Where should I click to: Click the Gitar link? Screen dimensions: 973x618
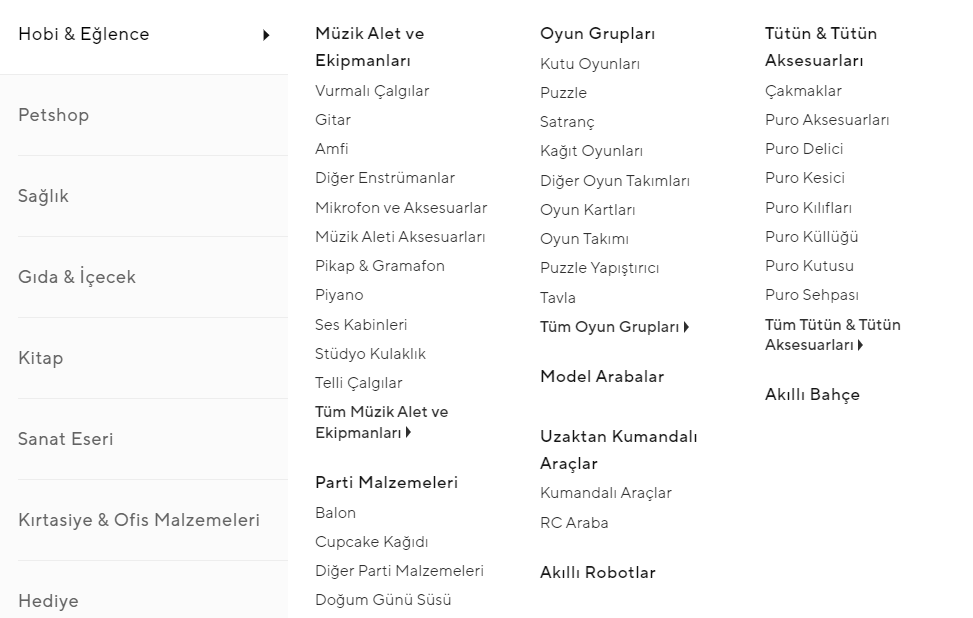point(333,120)
